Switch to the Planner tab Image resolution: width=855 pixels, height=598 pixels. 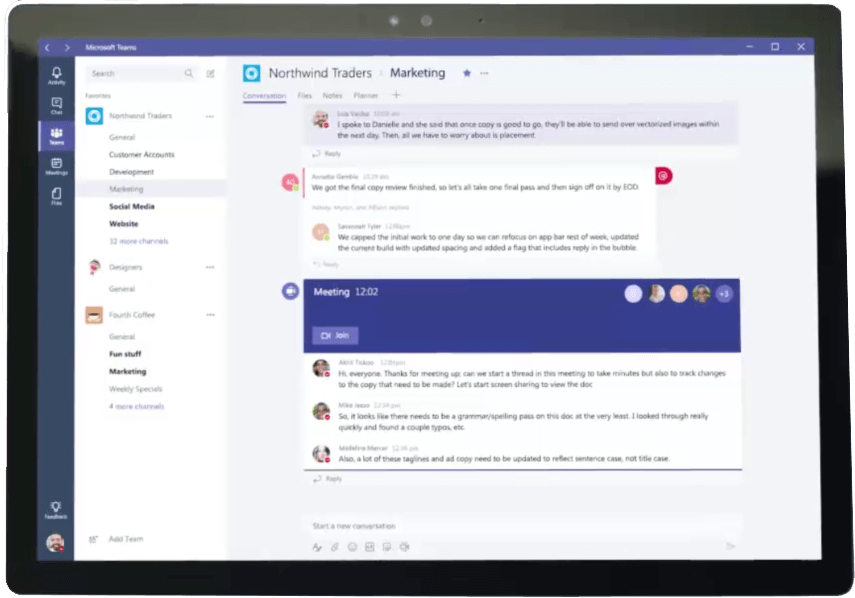[365, 95]
